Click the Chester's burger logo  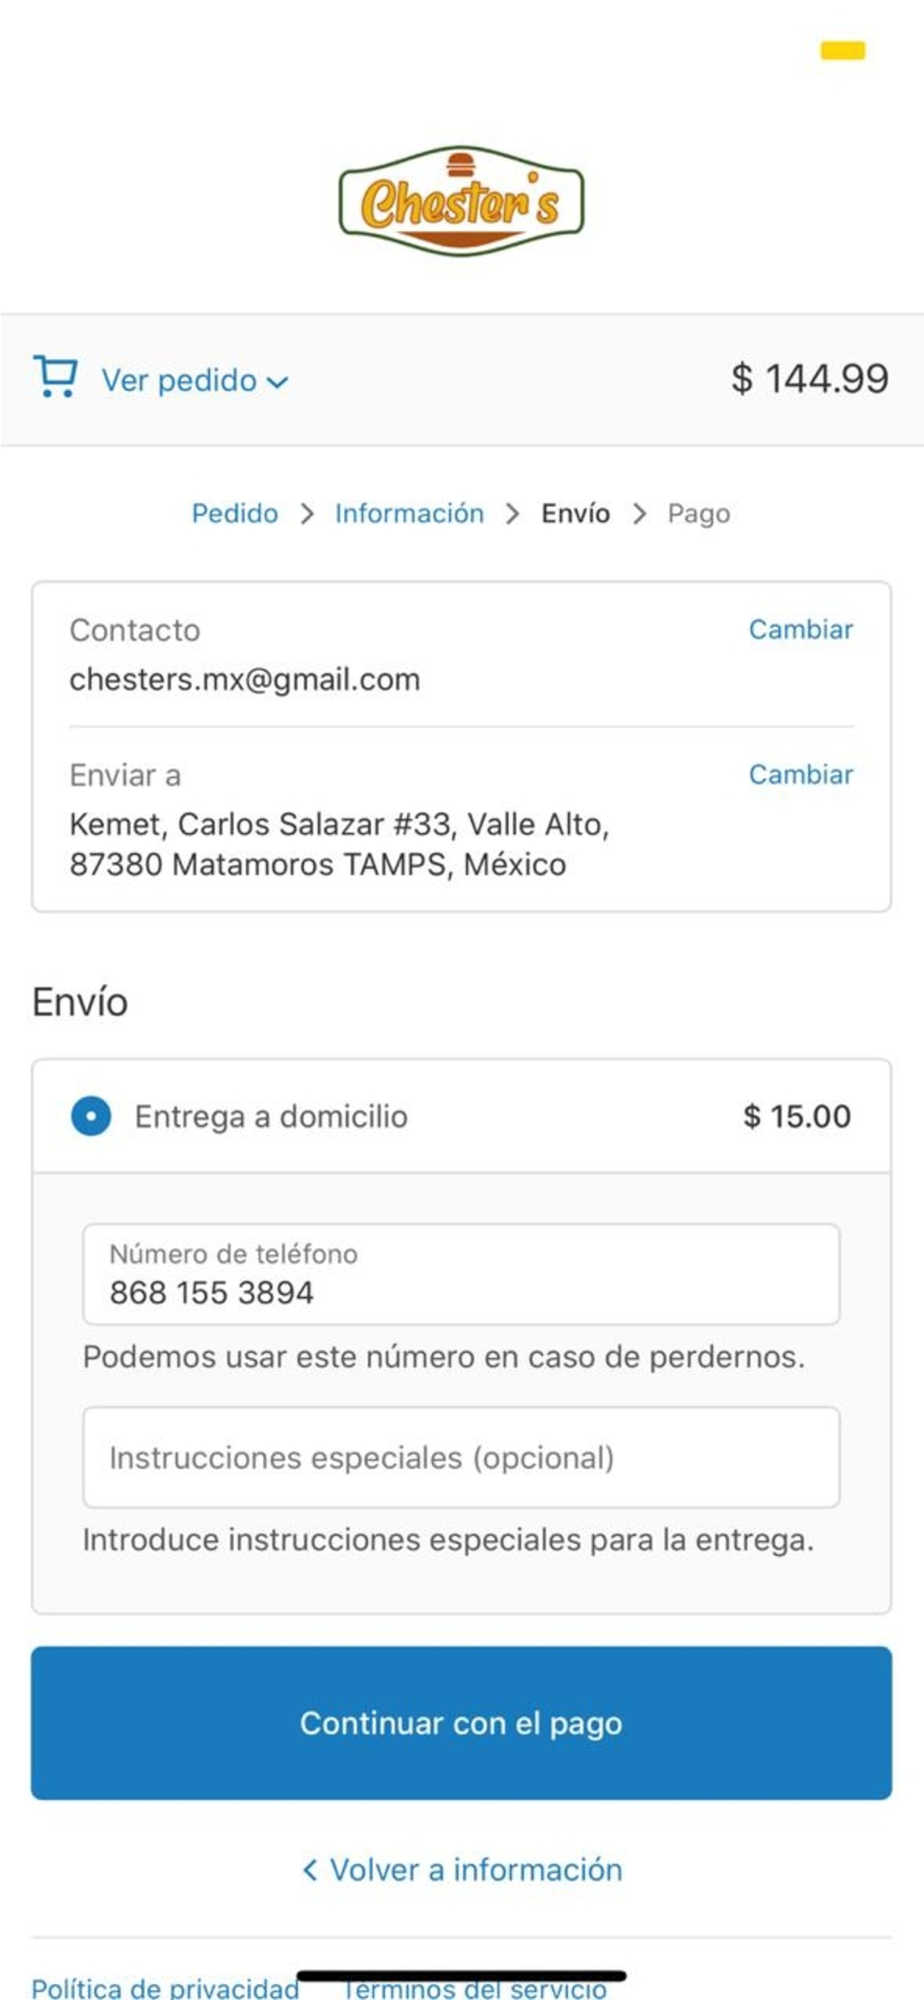coord(461,200)
